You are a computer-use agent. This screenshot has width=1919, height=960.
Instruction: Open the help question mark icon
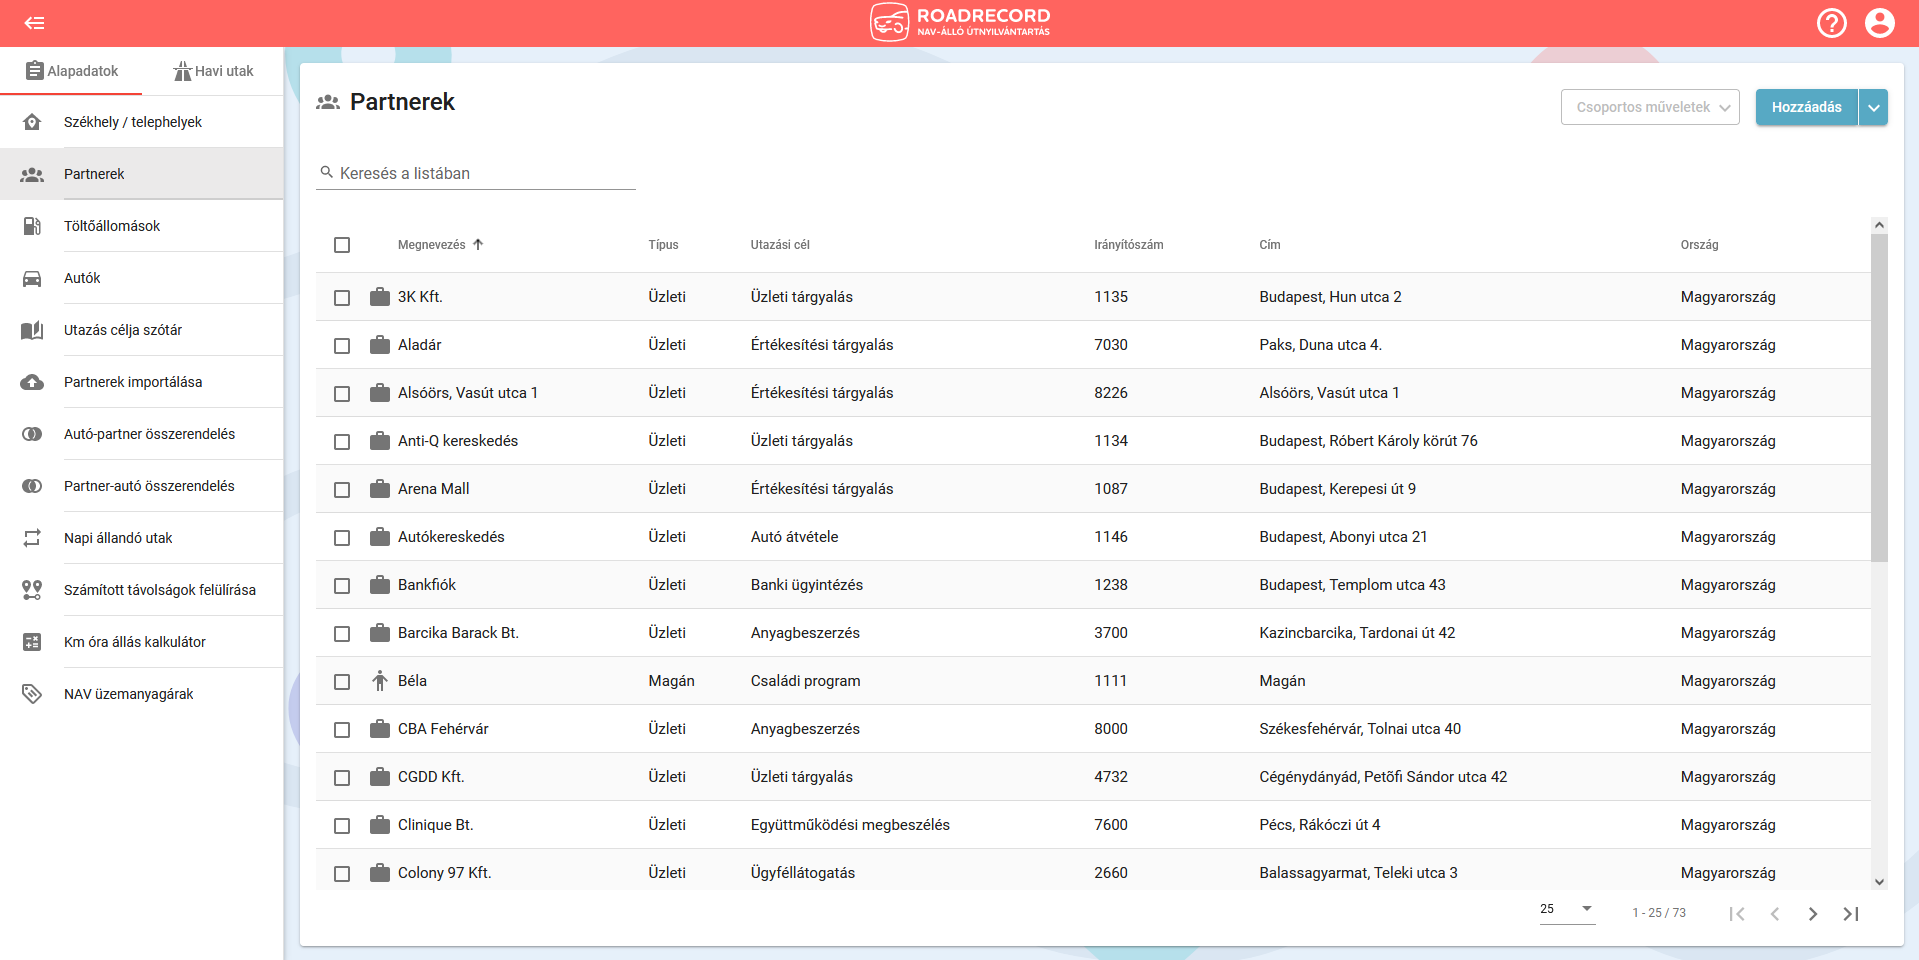1832,23
